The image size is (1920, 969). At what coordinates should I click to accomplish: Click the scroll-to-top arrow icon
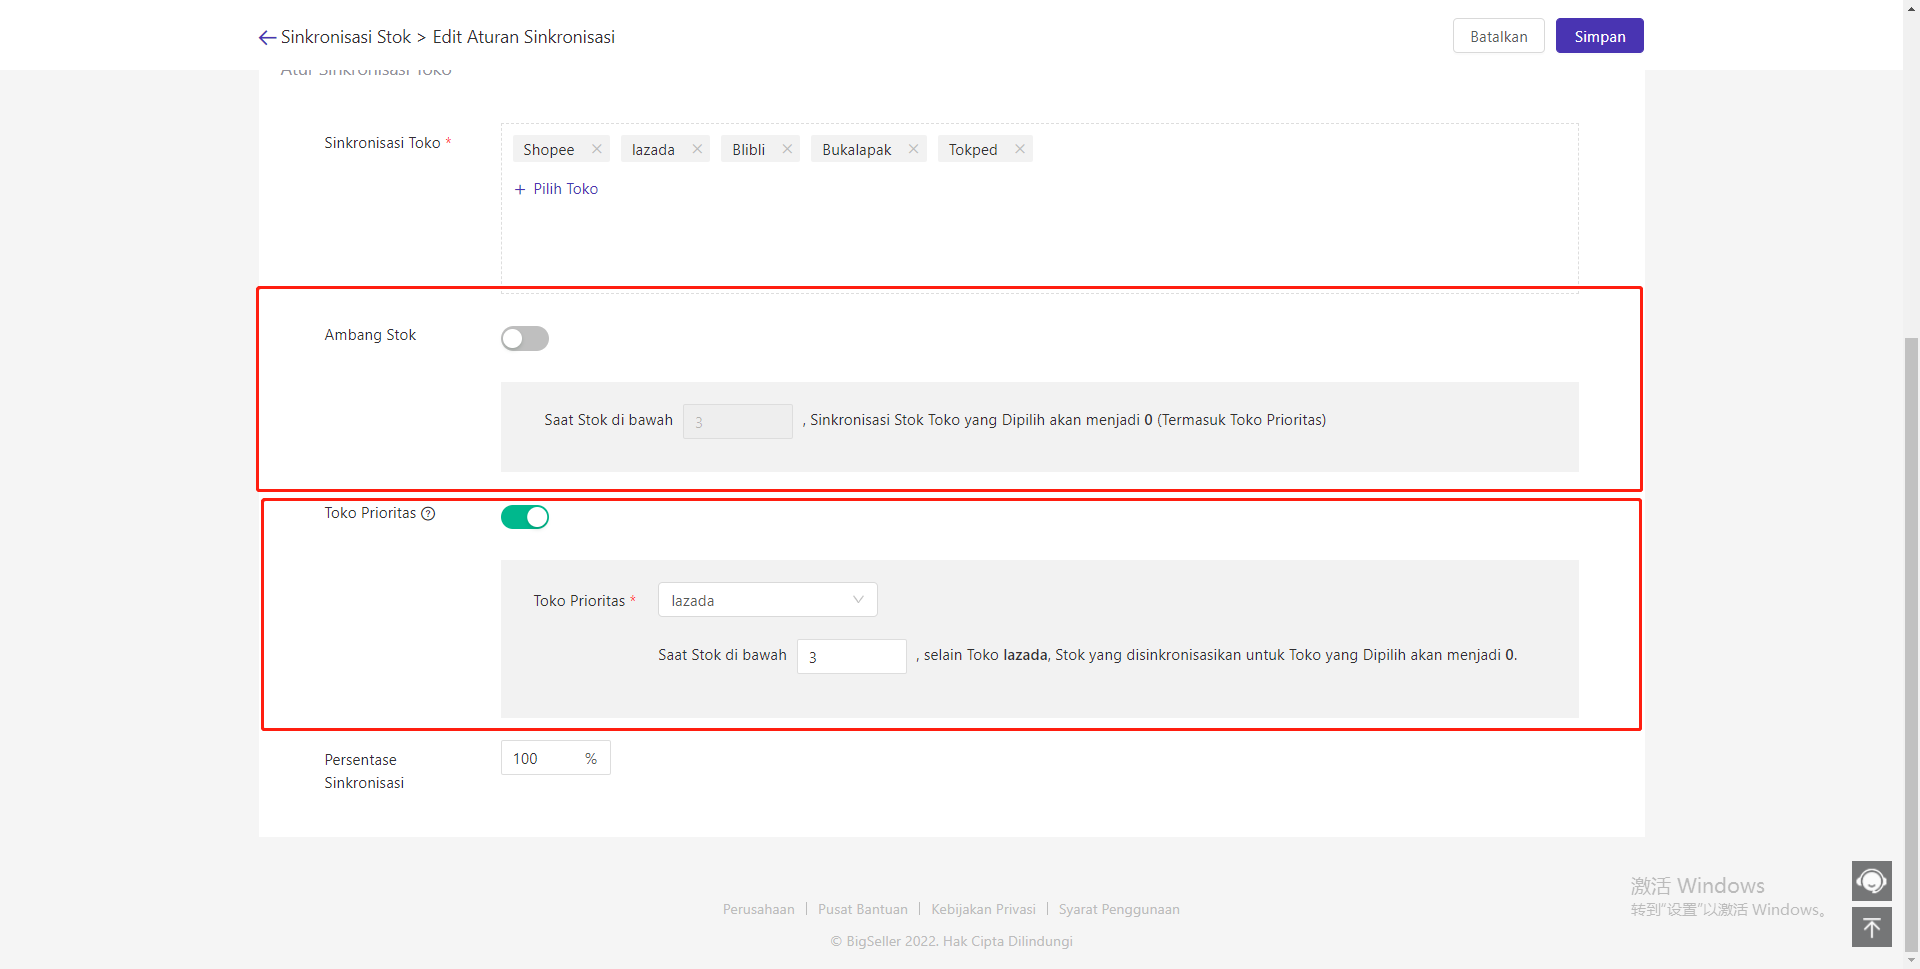(x=1871, y=927)
